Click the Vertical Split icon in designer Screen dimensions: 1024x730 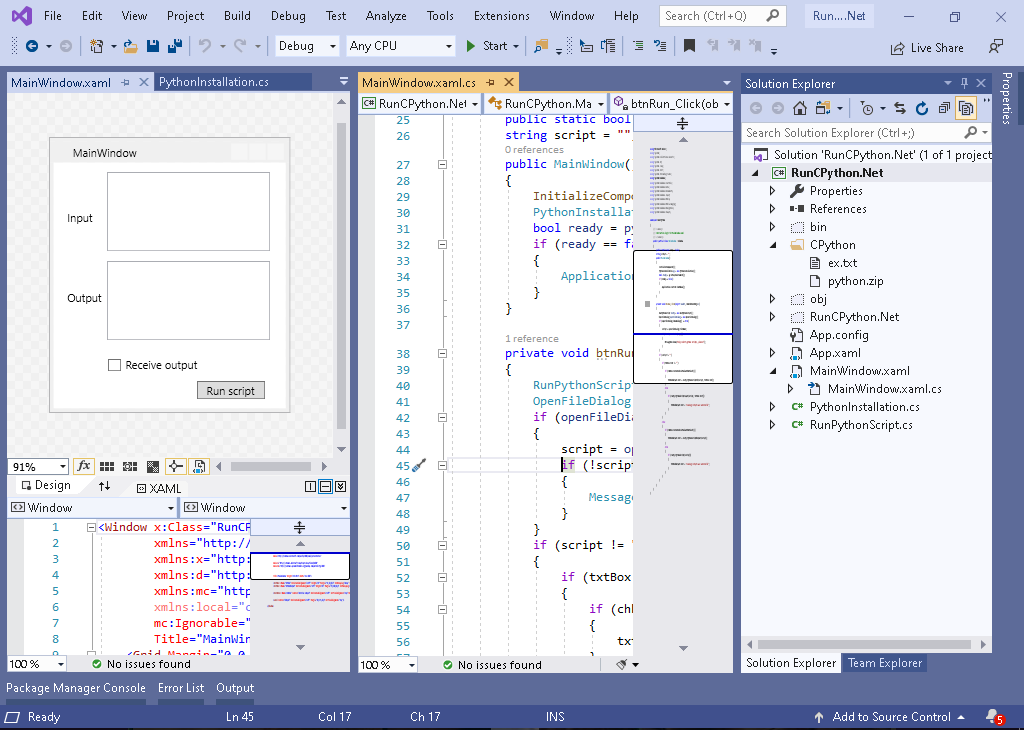(310, 486)
